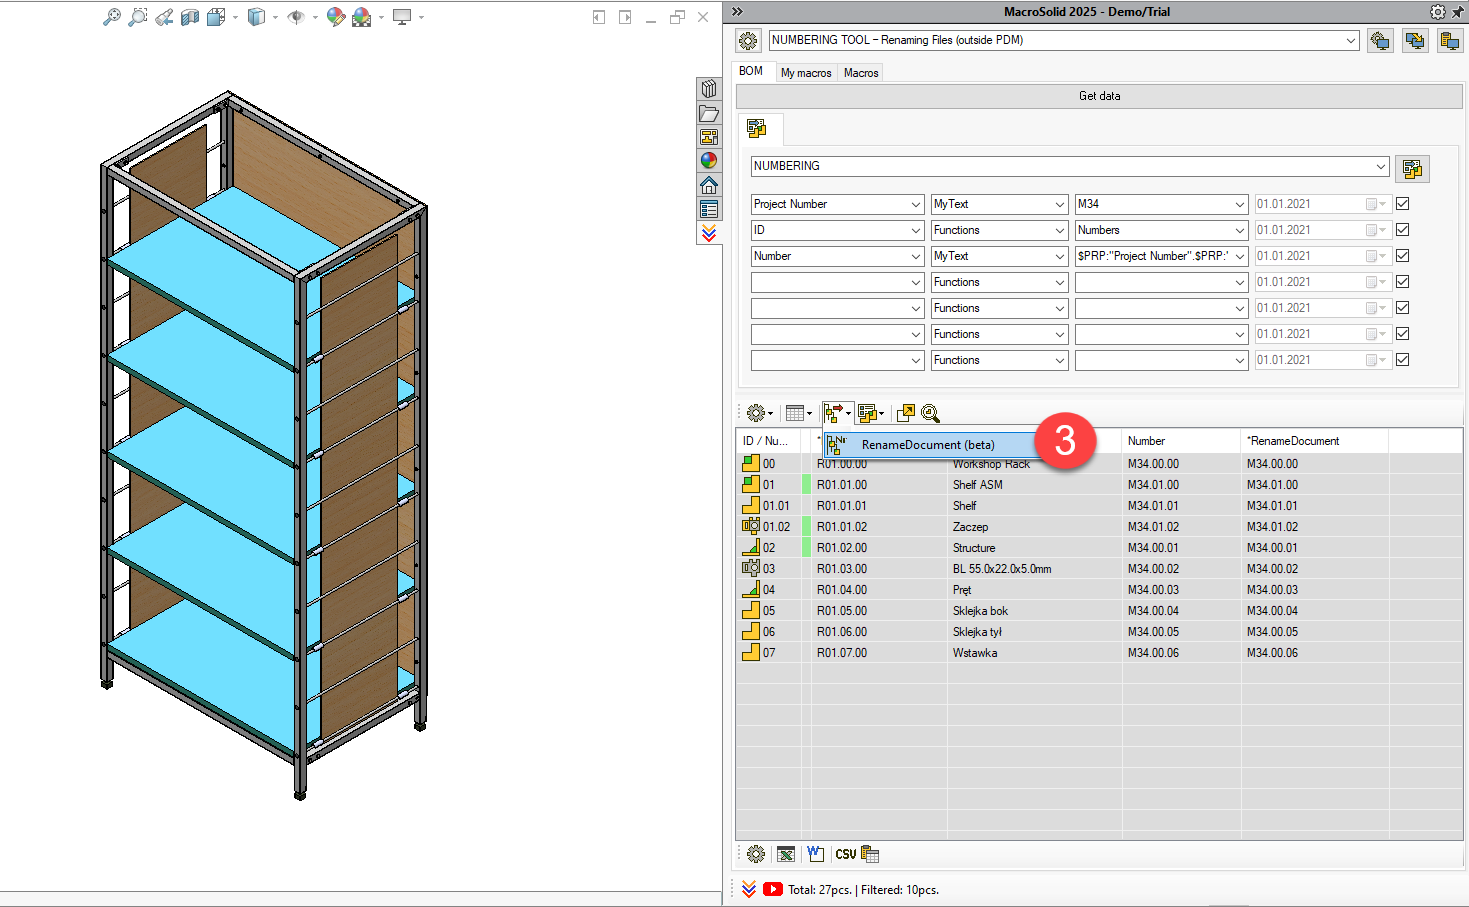Open the NUMBERING TOOL selector dropdown

(x=1351, y=41)
